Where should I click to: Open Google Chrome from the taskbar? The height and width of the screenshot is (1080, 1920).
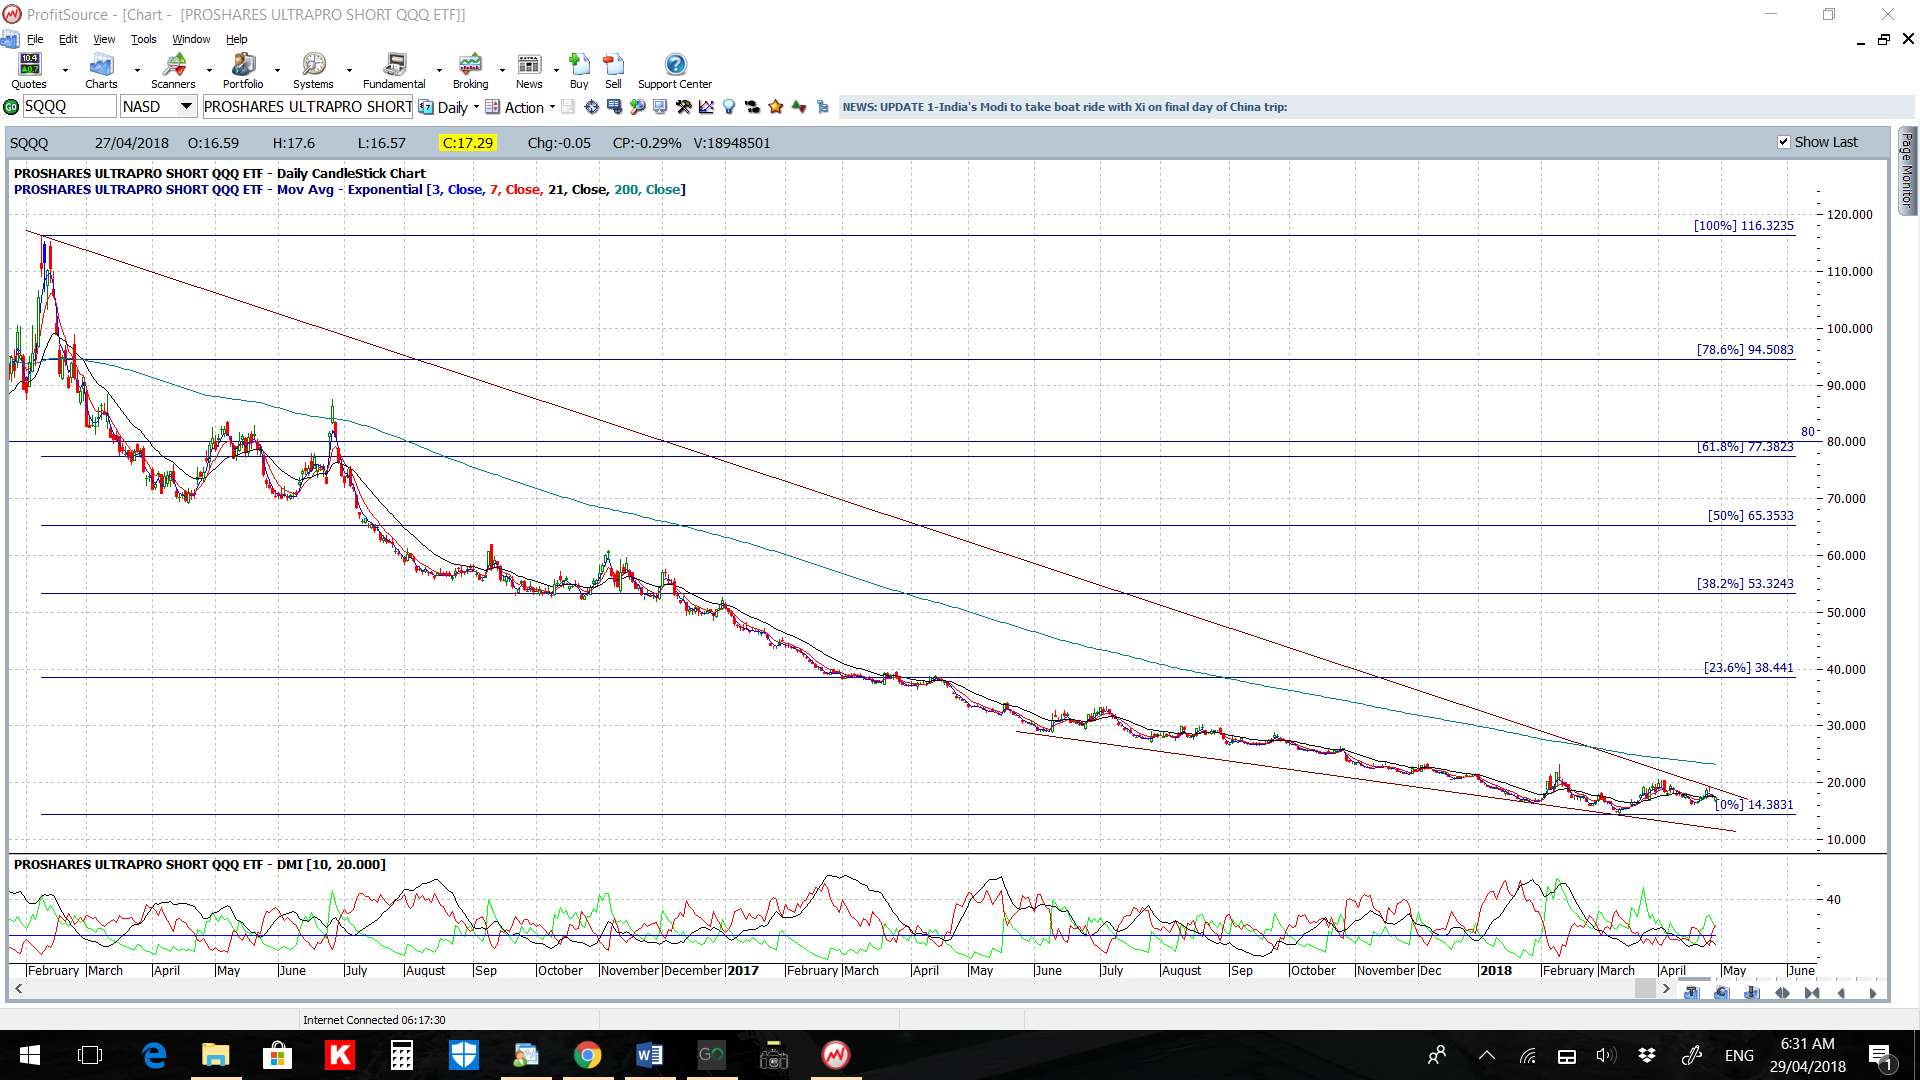587,1055
